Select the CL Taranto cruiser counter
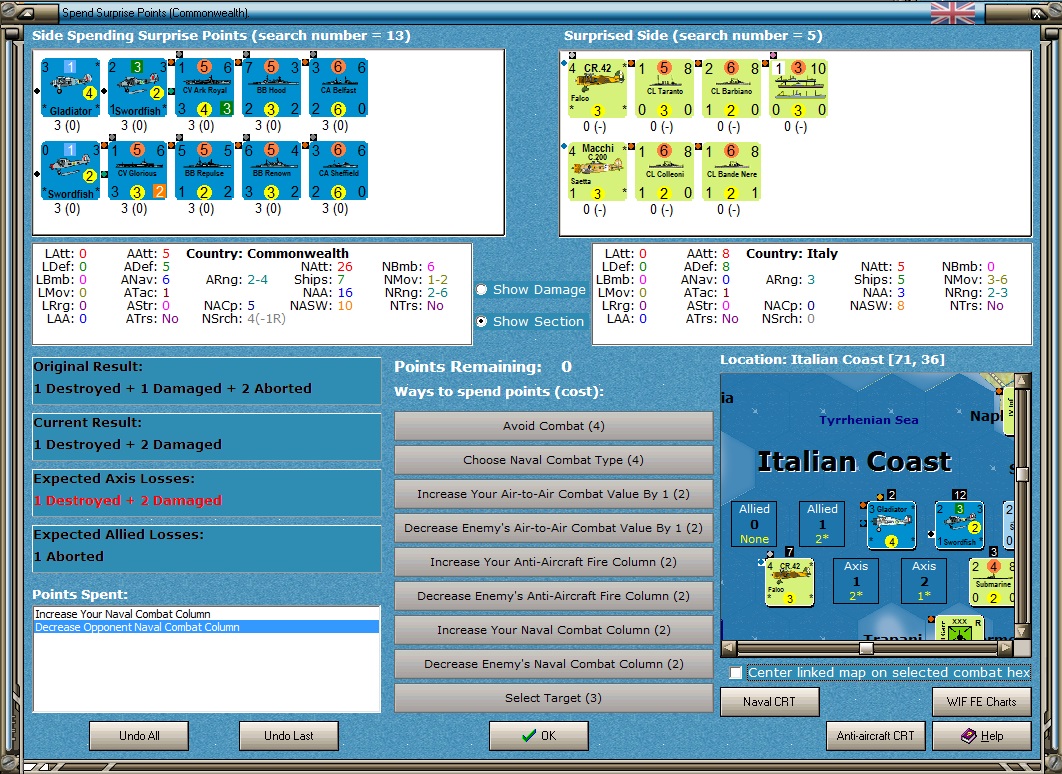The image size is (1062, 774). [664, 88]
